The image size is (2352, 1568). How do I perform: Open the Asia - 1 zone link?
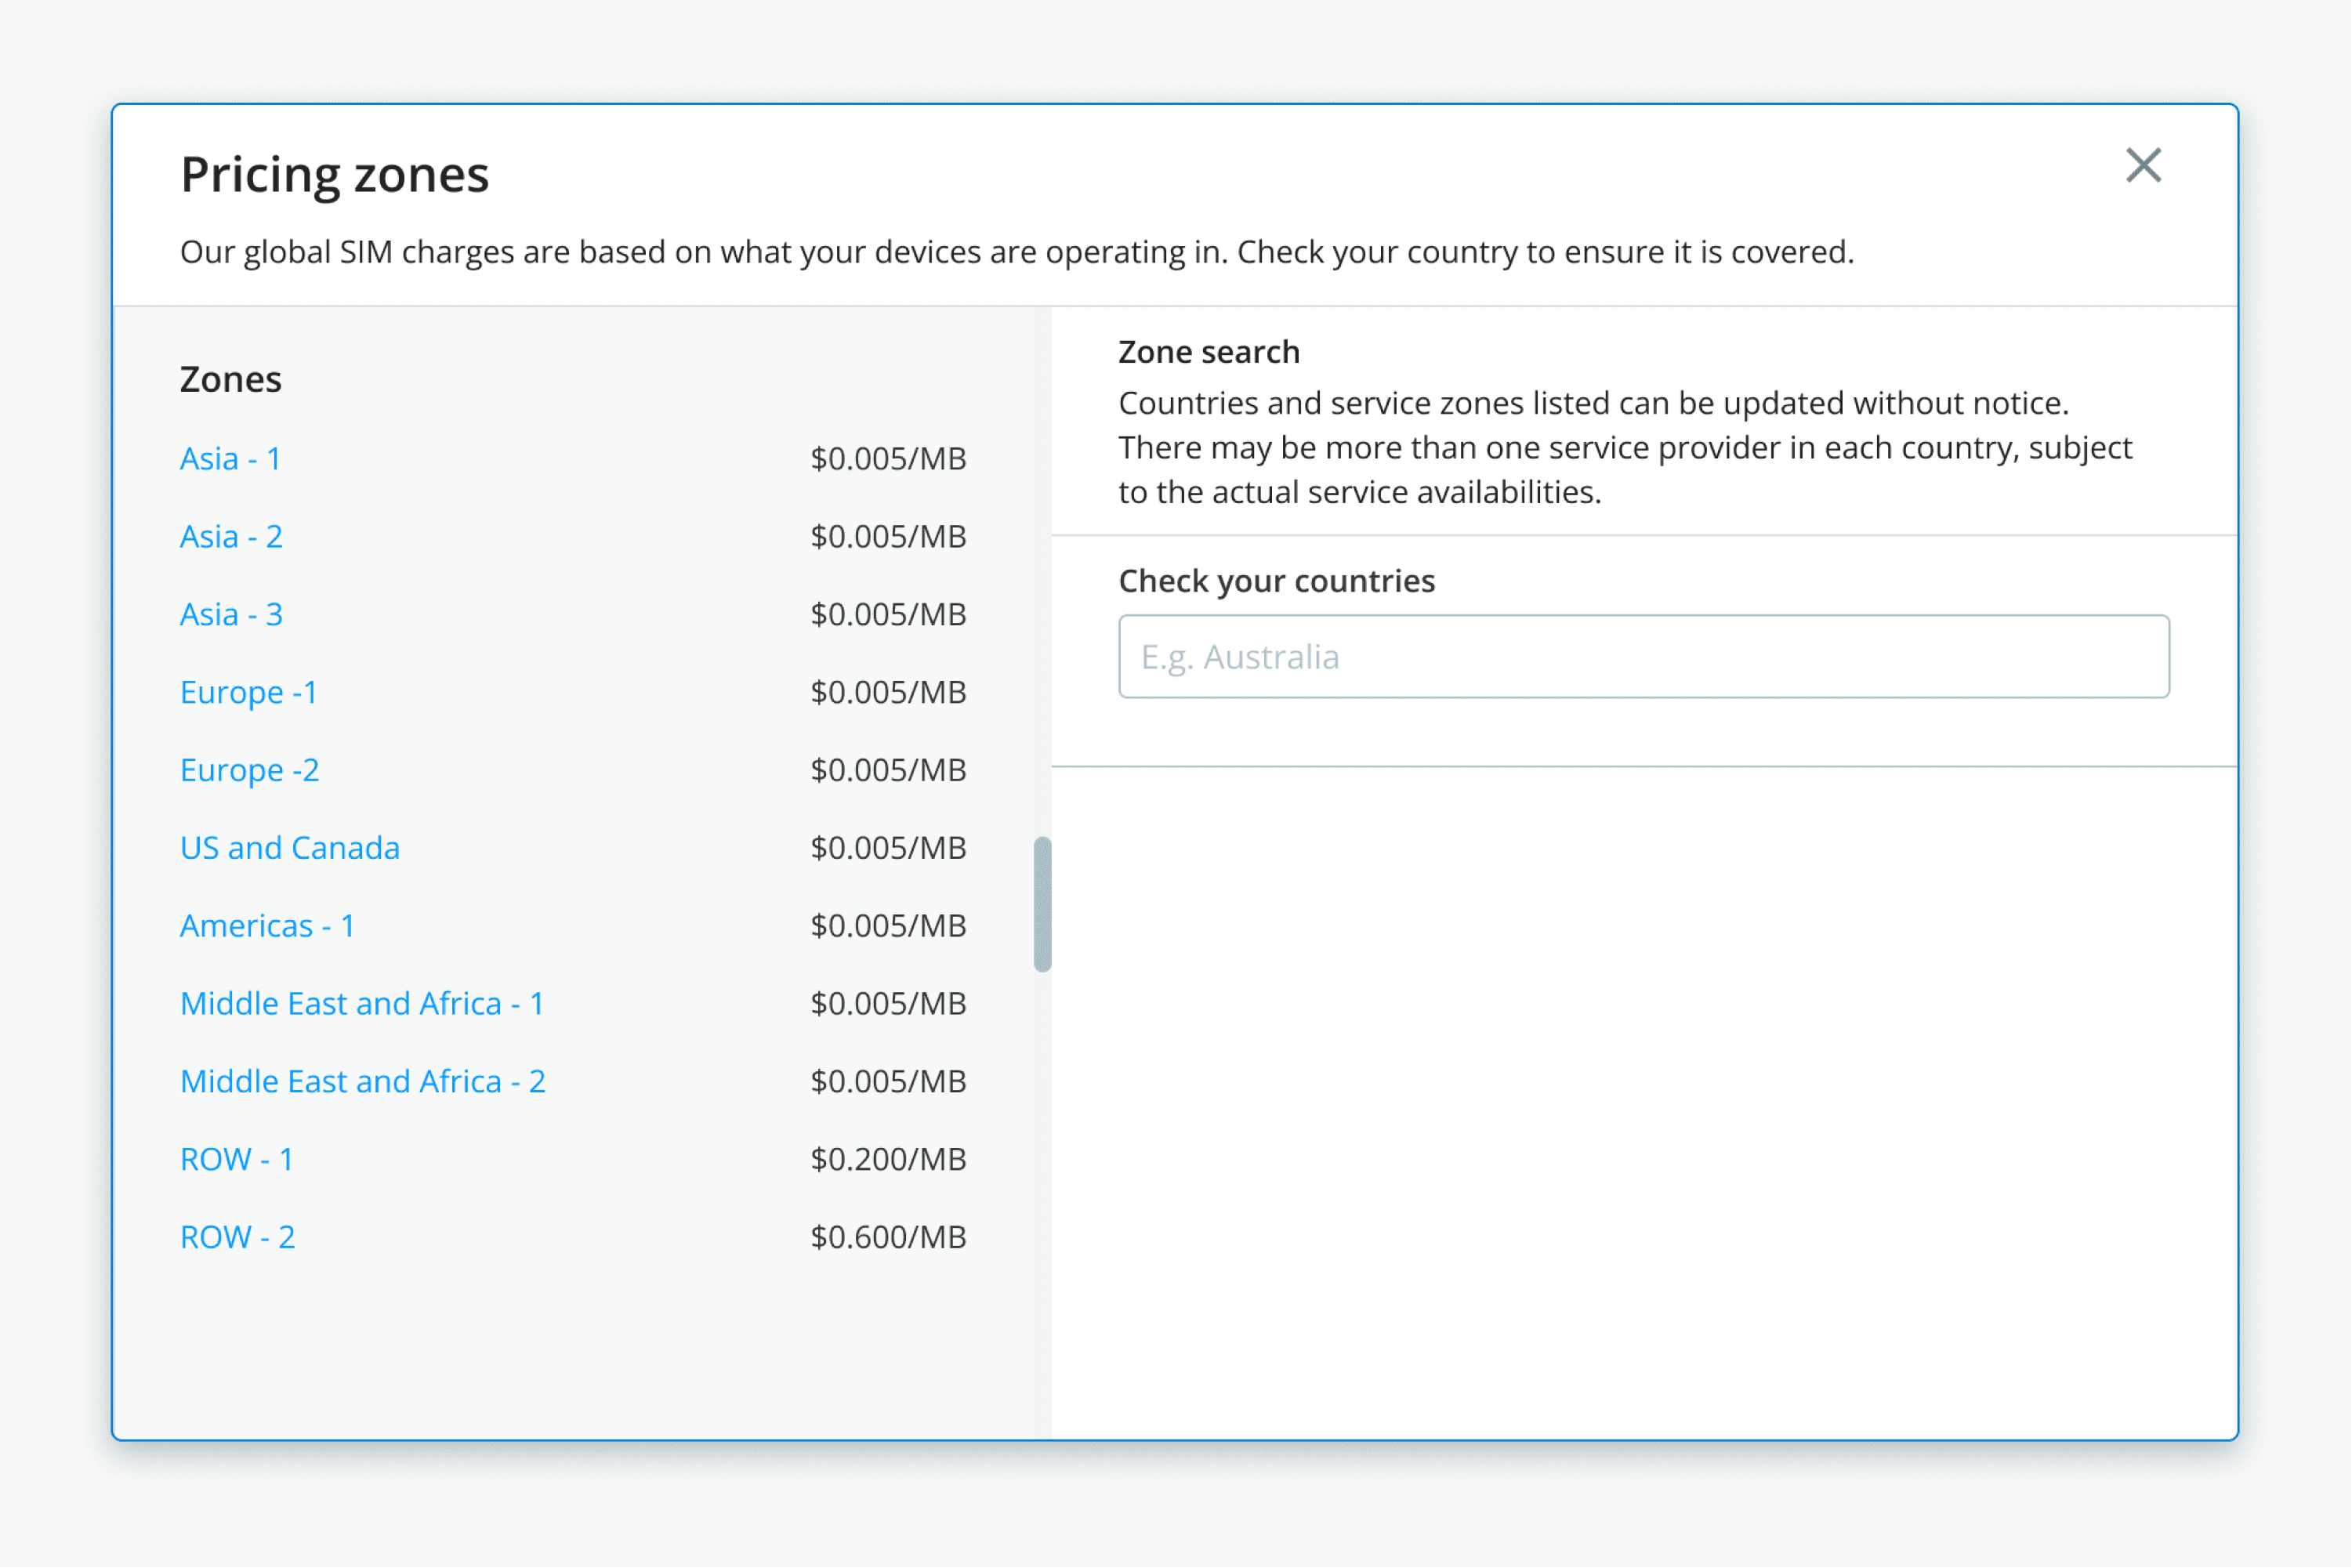coord(230,459)
